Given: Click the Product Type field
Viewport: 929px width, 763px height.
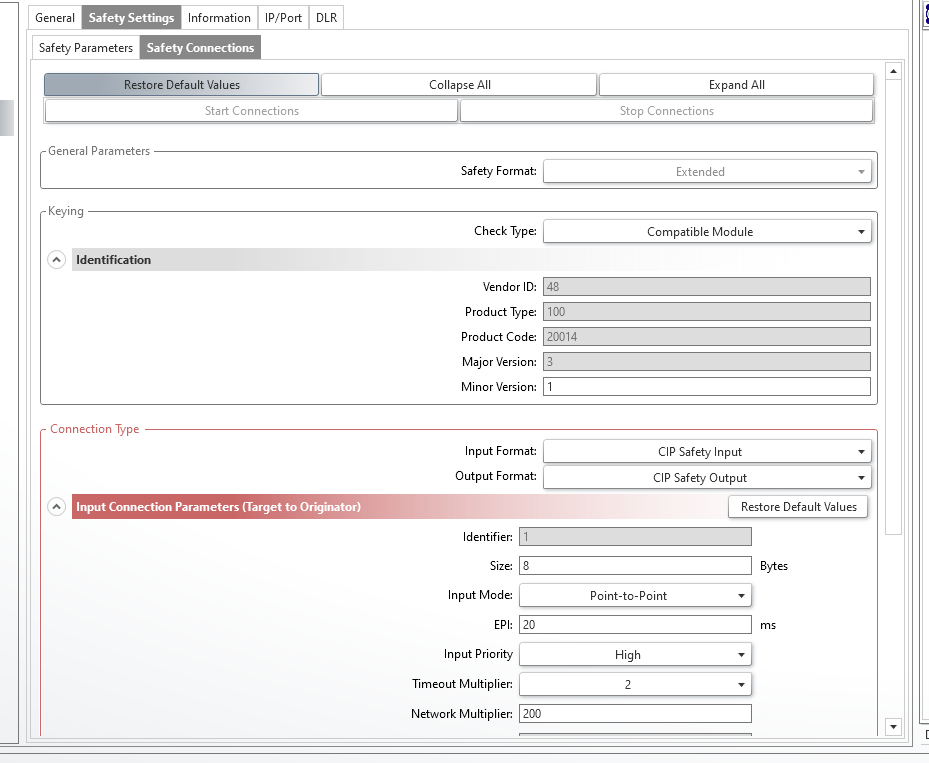Looking at the screenshot, I should coord(707,312).
